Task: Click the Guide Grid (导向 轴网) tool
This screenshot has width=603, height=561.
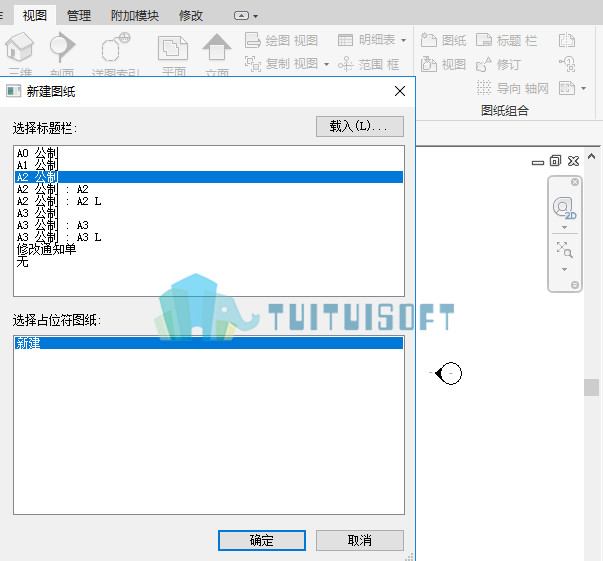Action: tap(513, 88)
